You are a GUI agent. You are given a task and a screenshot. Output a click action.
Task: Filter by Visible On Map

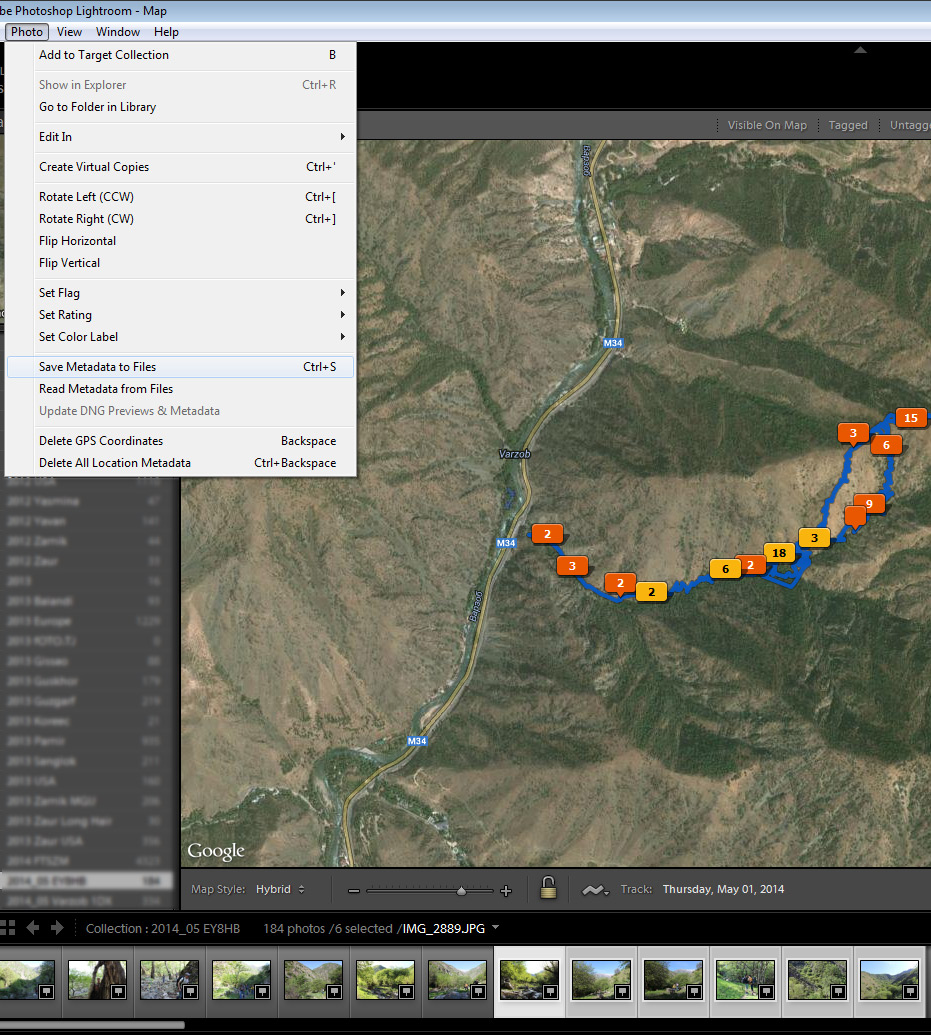[767, 125]
